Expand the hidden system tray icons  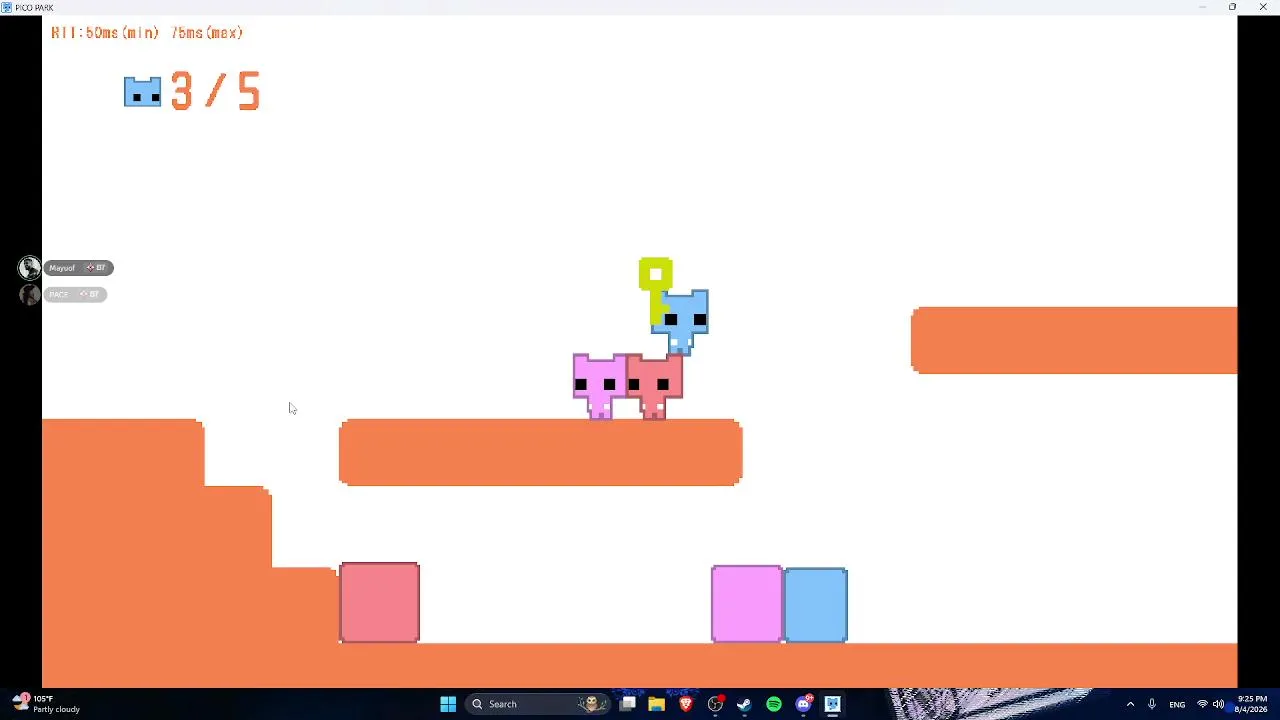[x=1130, y=704]
